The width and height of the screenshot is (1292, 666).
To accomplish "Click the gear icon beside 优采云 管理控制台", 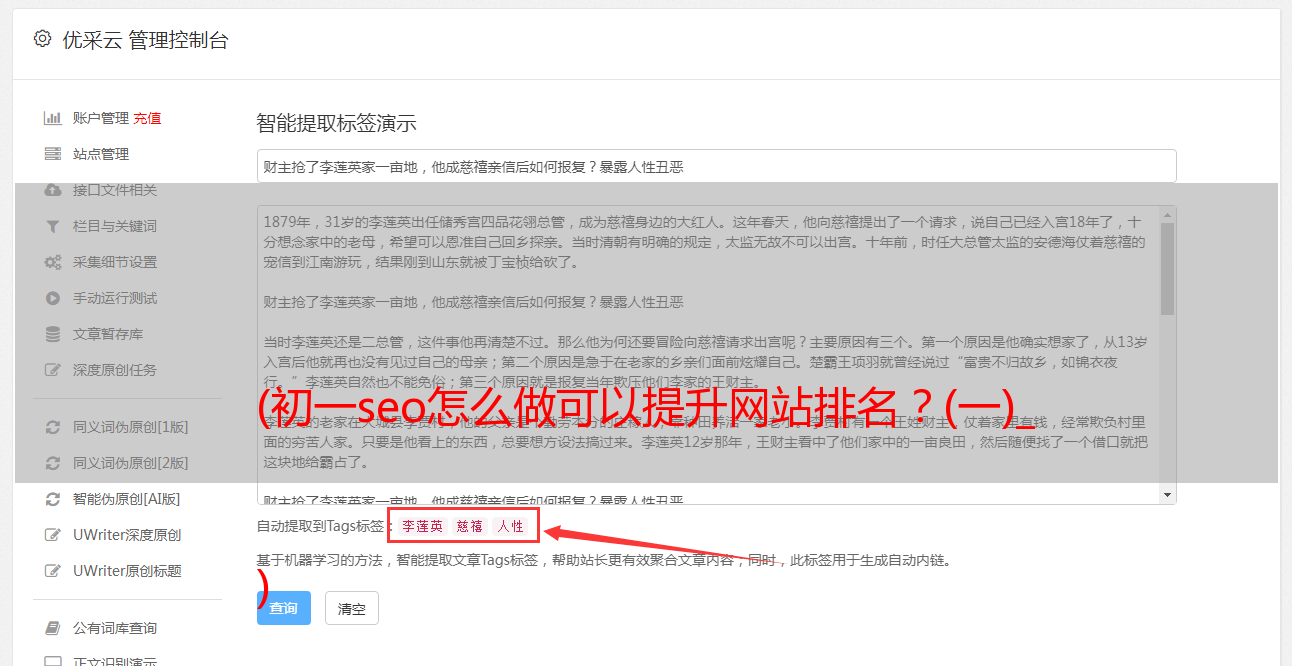I will click(42, 39).
